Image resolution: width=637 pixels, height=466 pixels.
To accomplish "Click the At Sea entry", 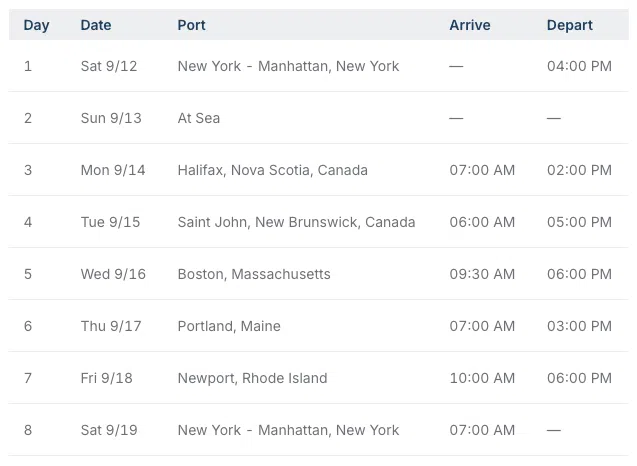I will click(x=199, y=118).
